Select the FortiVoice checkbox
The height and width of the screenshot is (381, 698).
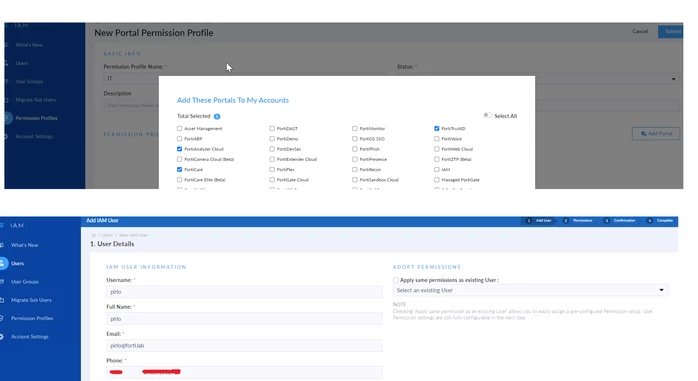coord(437,139)
